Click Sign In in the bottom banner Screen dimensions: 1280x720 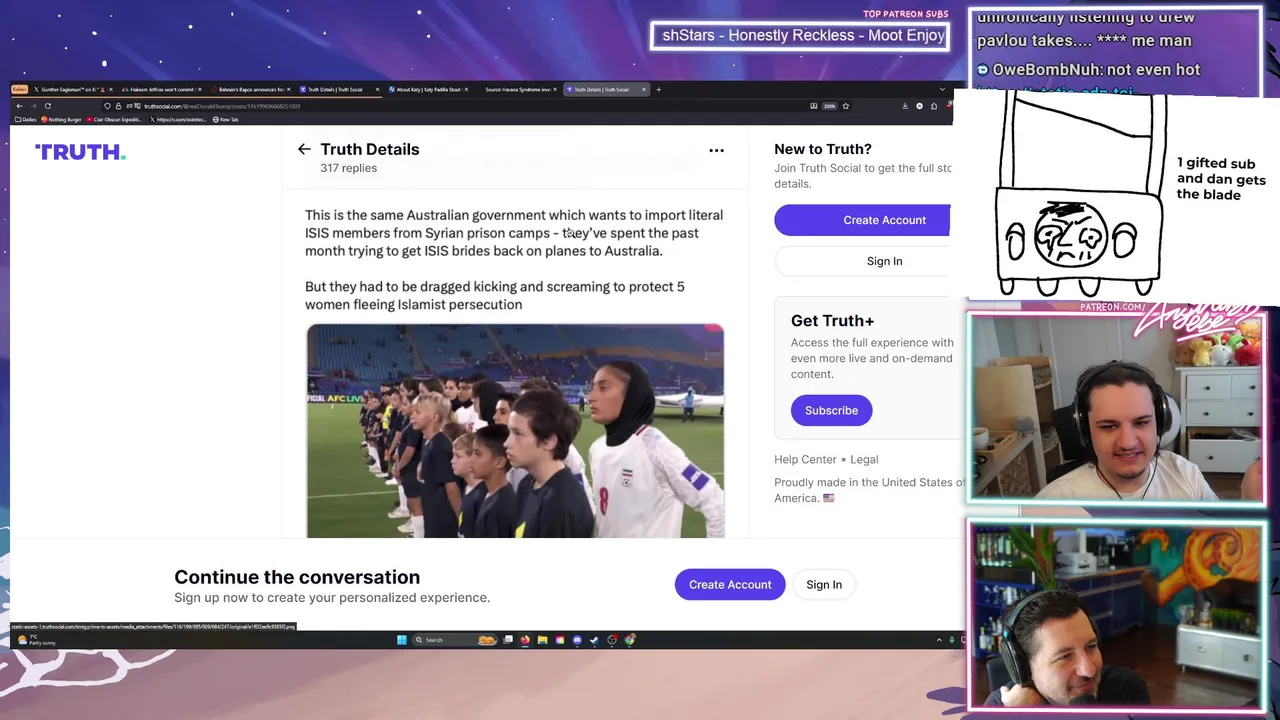824,585
